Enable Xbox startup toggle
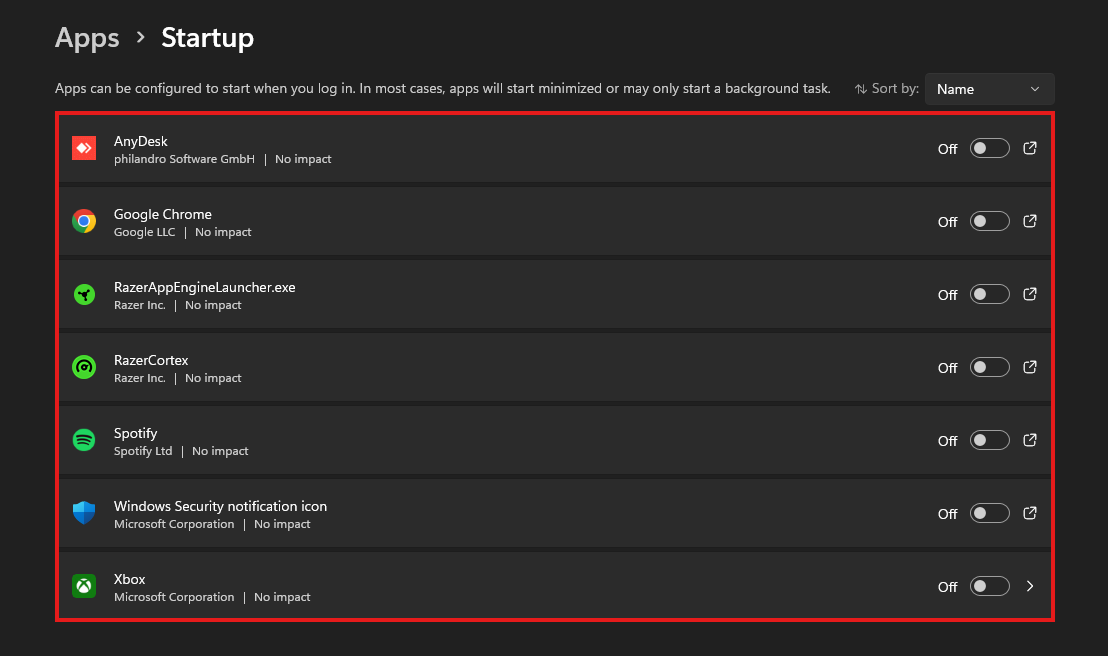Viewport: 1108px width, 656px height. pyautogui.click(x=989, y=586)
